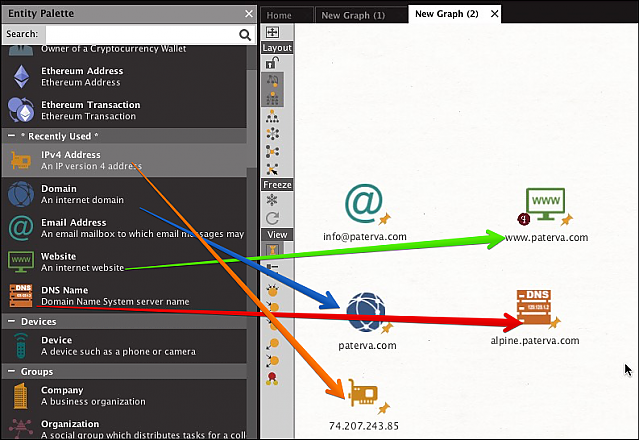The height and width of the screenshot is (440, 639).
Task: Click the pin on the www.paterva.com node
Action: click(x=566, y=220)
